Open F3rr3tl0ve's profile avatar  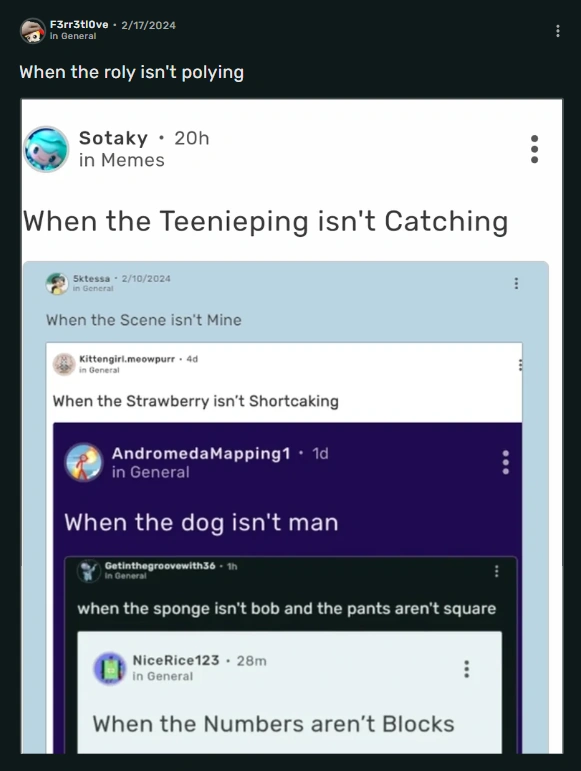(x=32, y=30)
